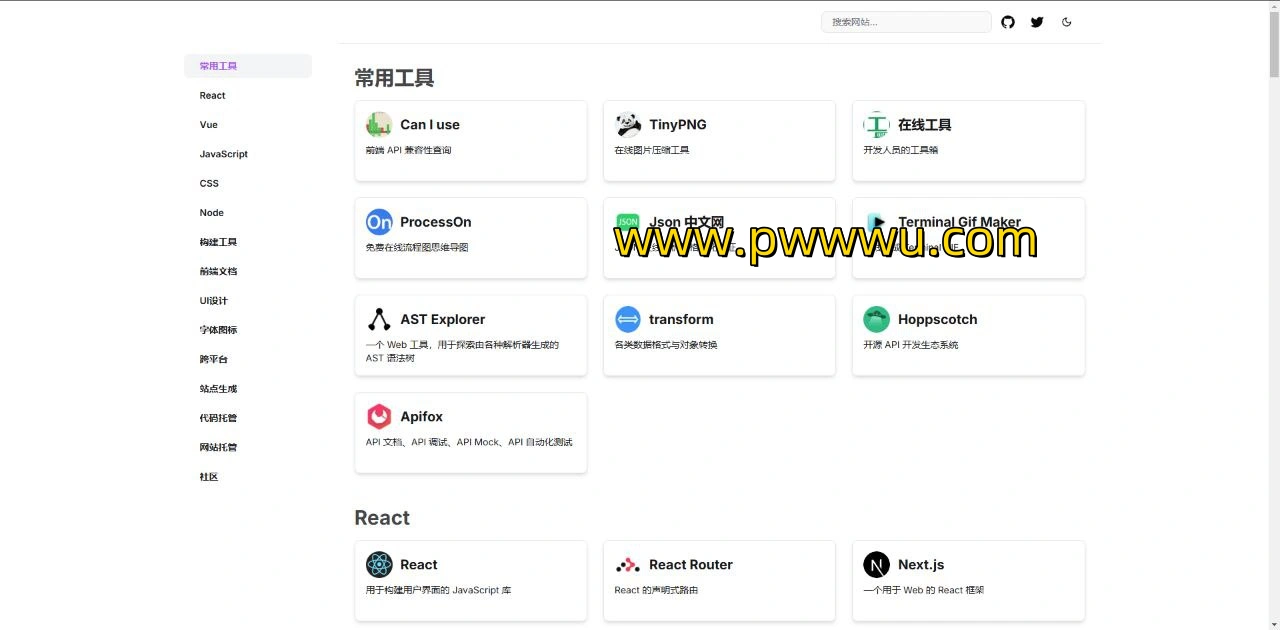Open the AST Explorer card title

click(x=443, y=319)
